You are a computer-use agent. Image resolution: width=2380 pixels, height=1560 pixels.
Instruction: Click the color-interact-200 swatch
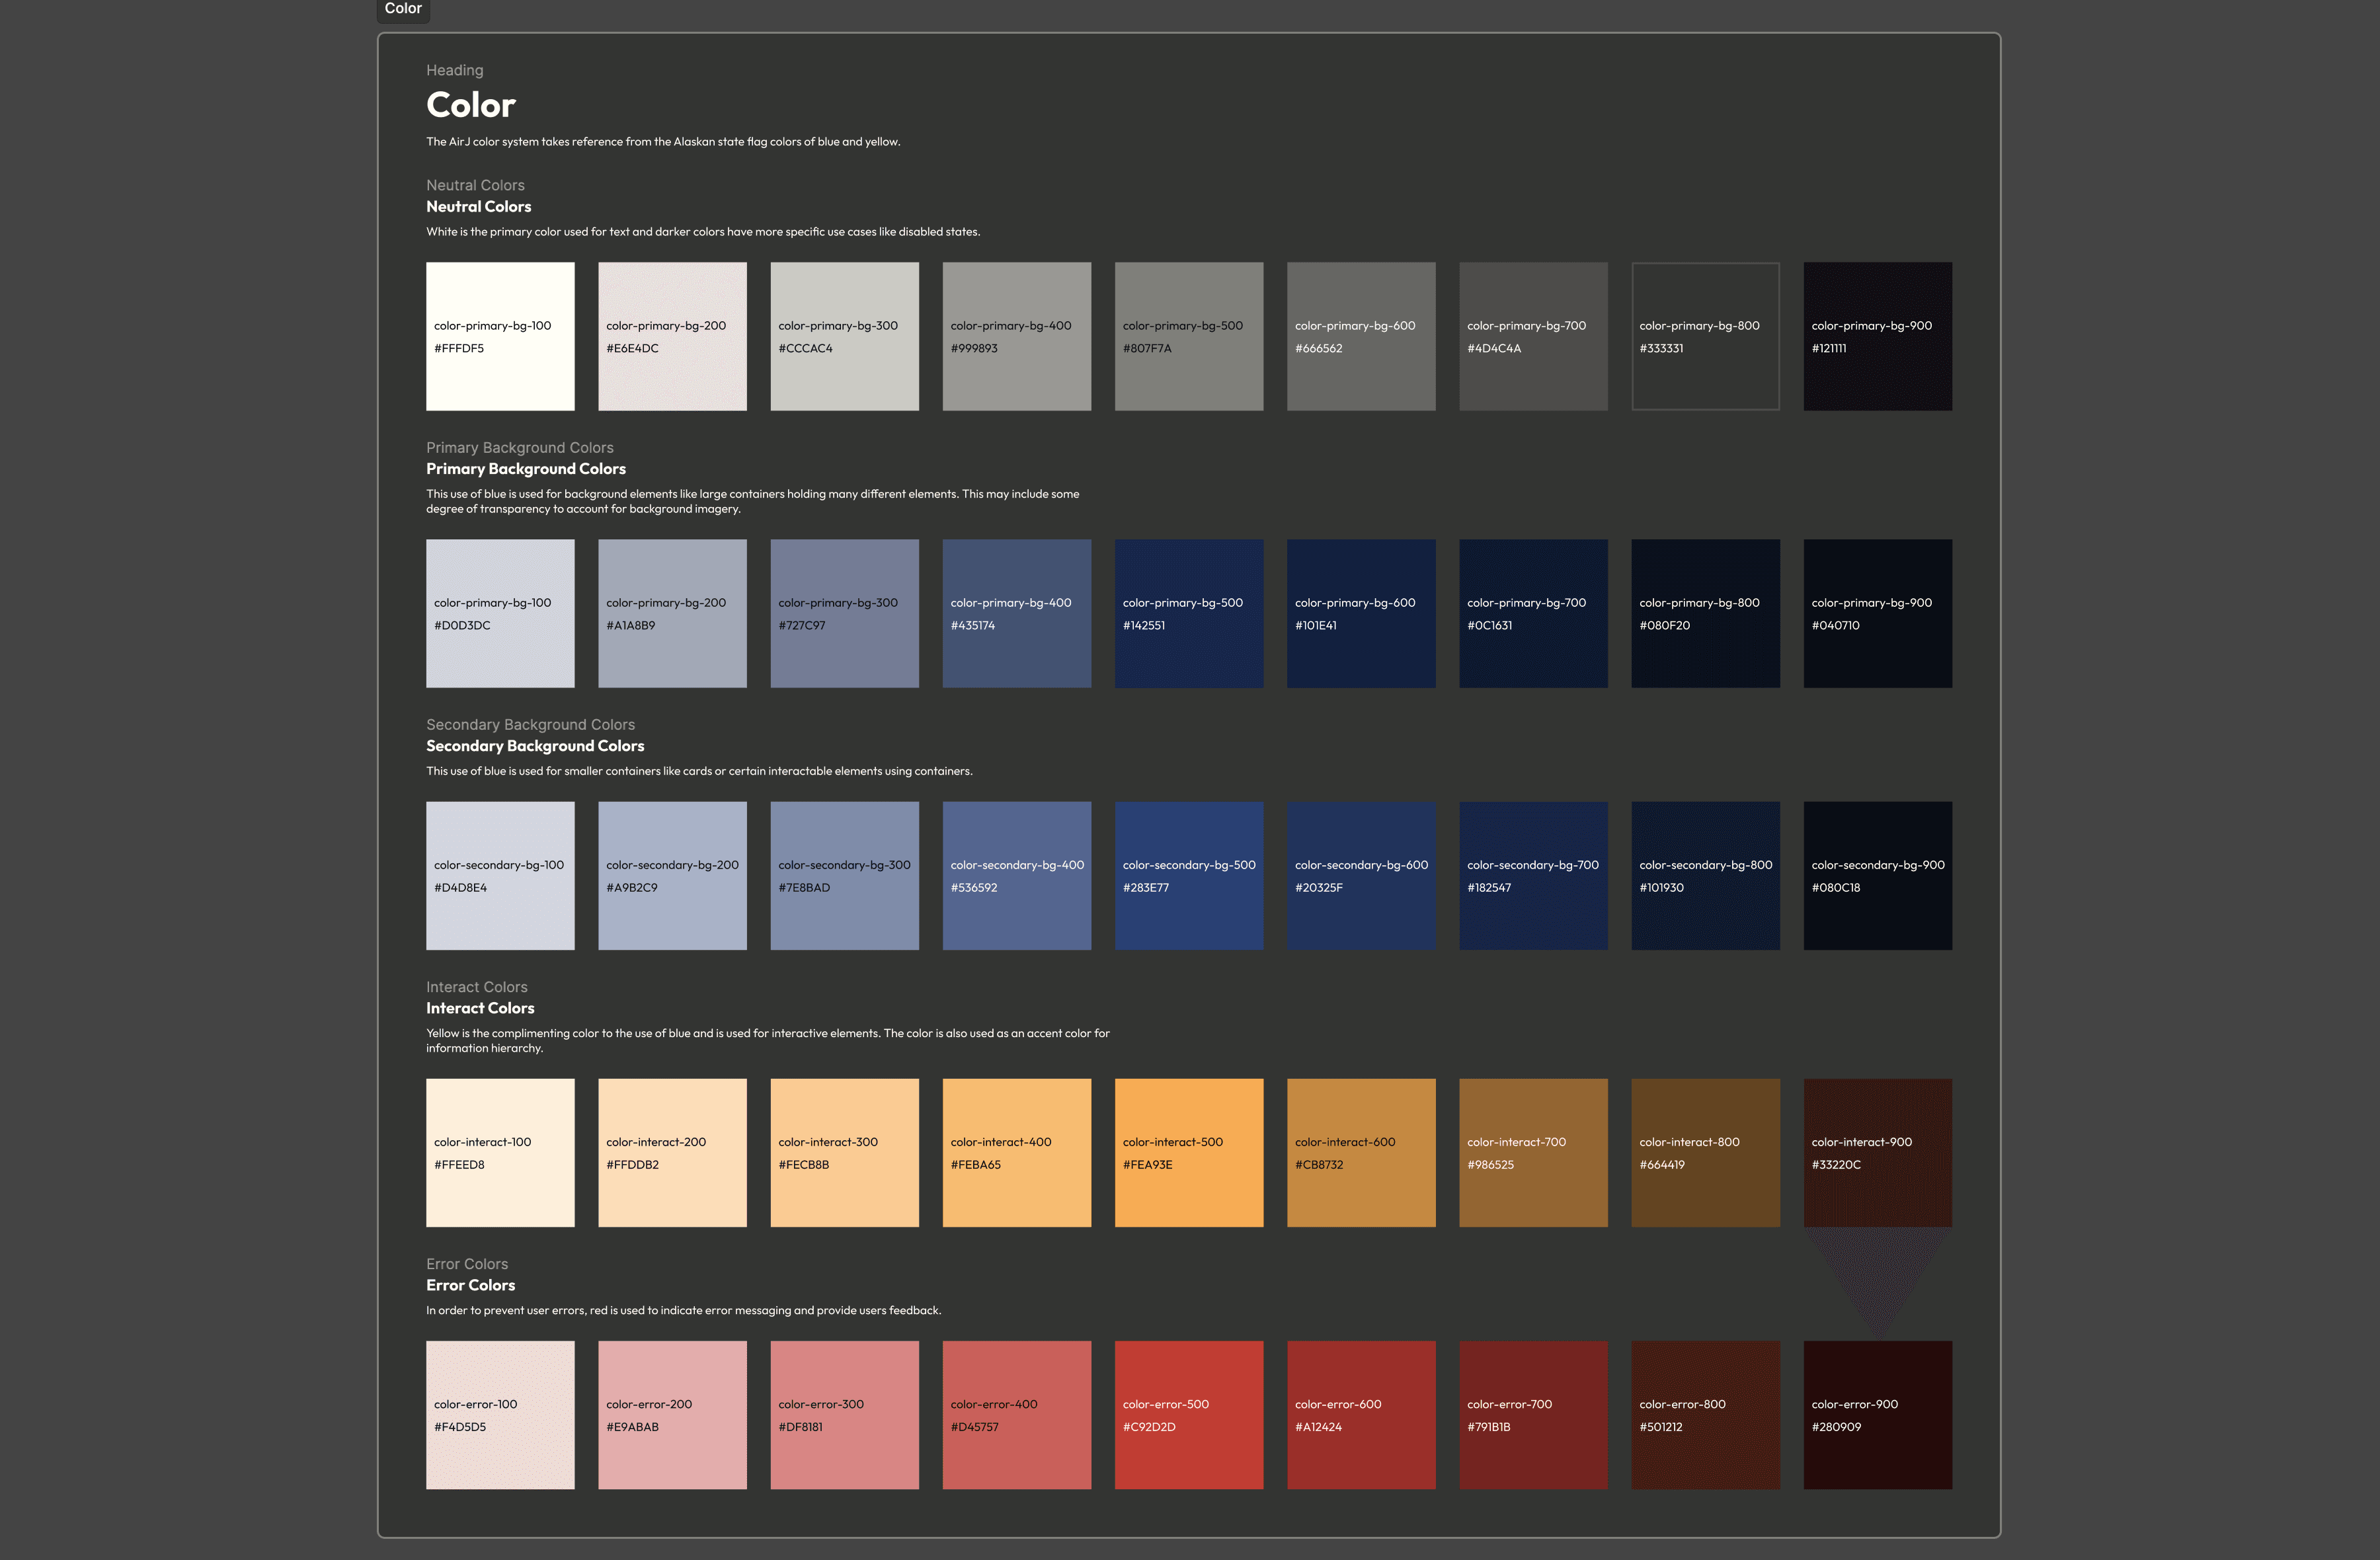672,1153
